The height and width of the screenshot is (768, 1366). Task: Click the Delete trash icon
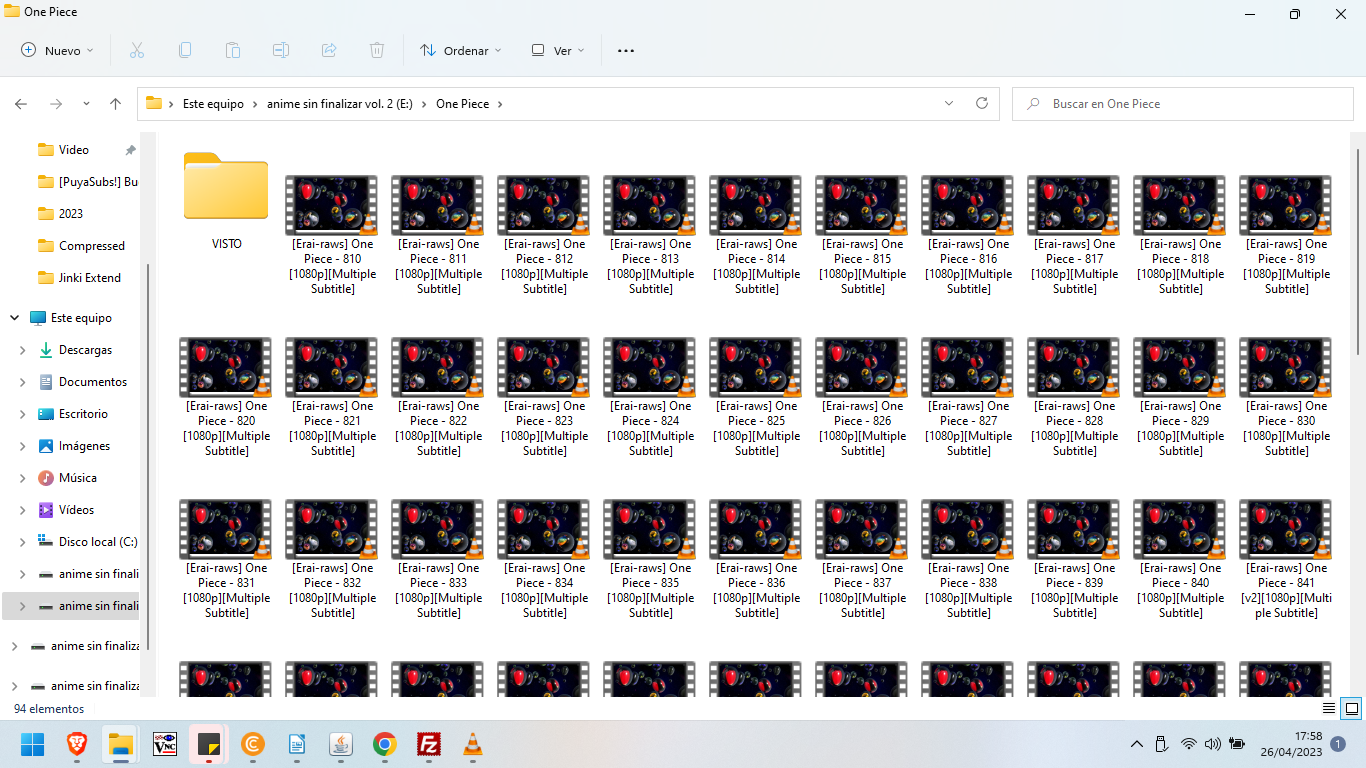click(377, 50)
